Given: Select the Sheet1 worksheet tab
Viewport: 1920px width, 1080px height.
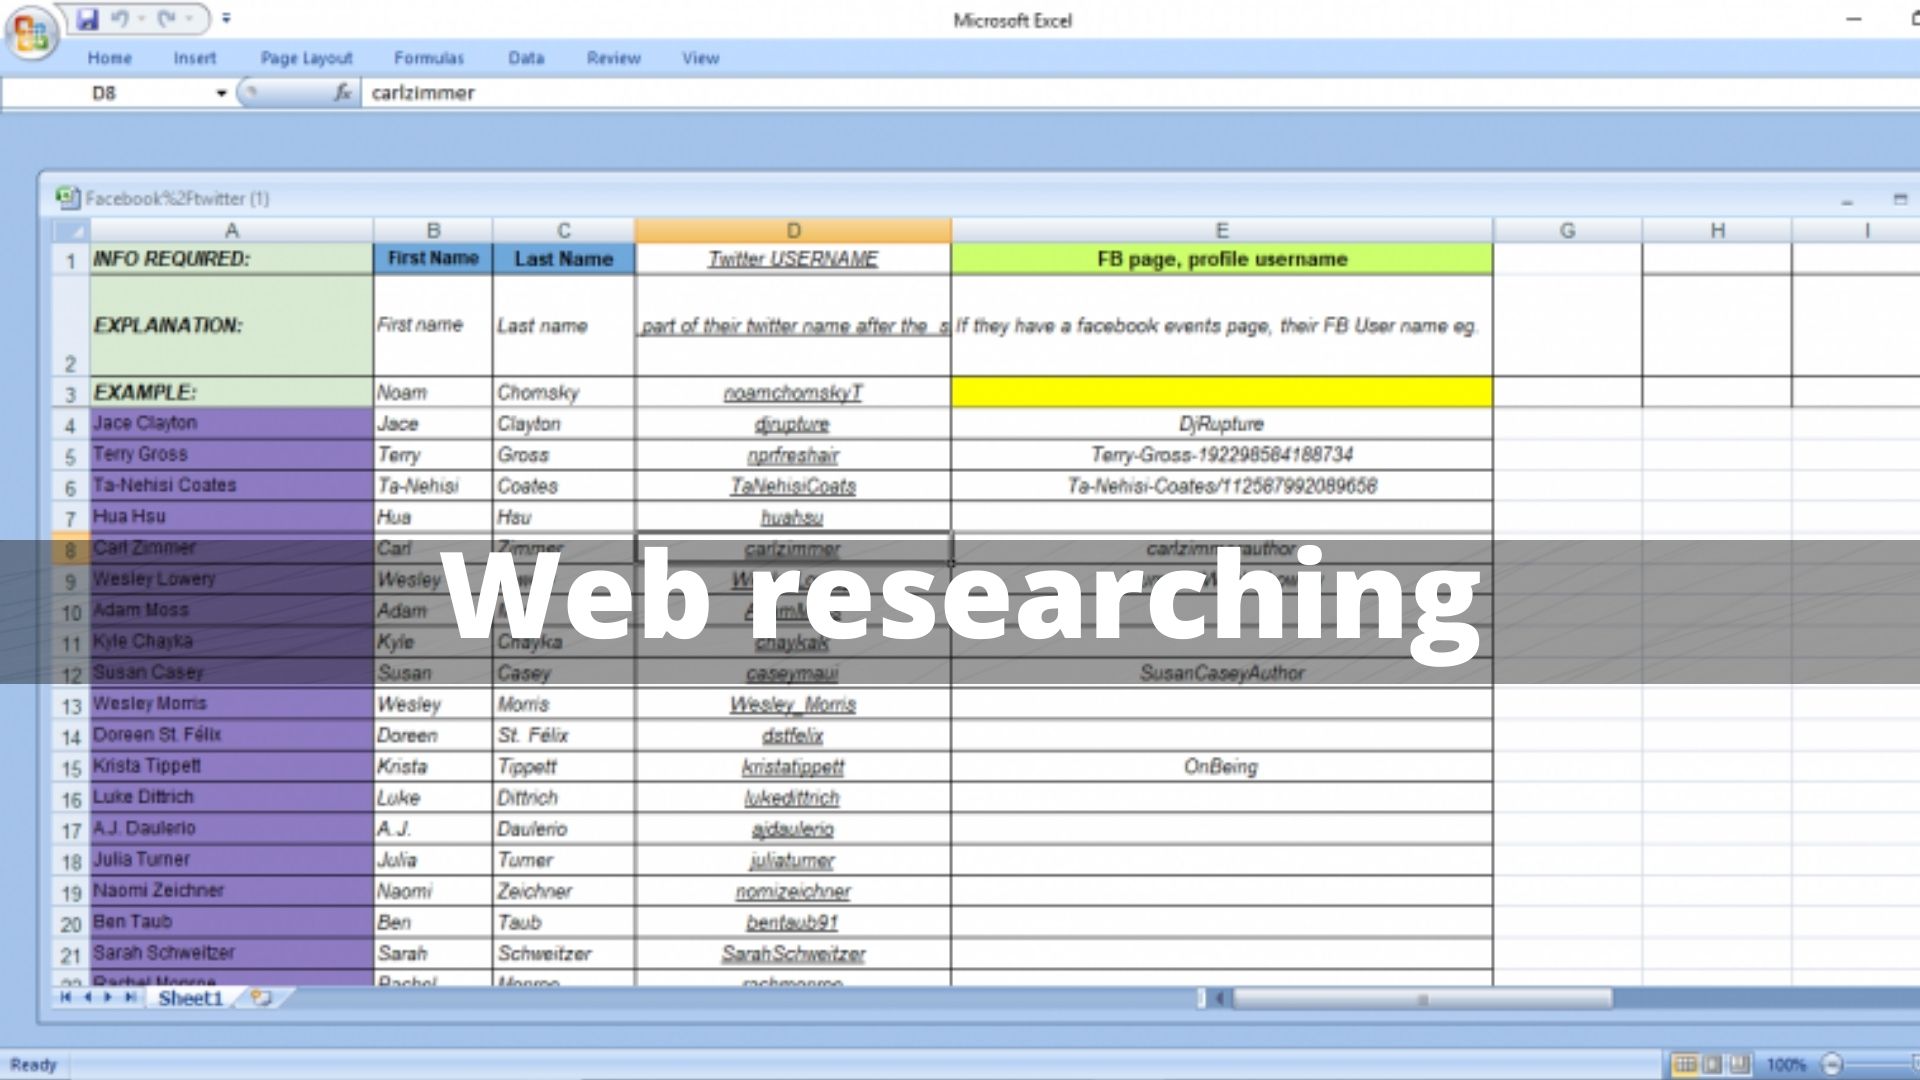Looking at the screenshot, I should point(190,998).
